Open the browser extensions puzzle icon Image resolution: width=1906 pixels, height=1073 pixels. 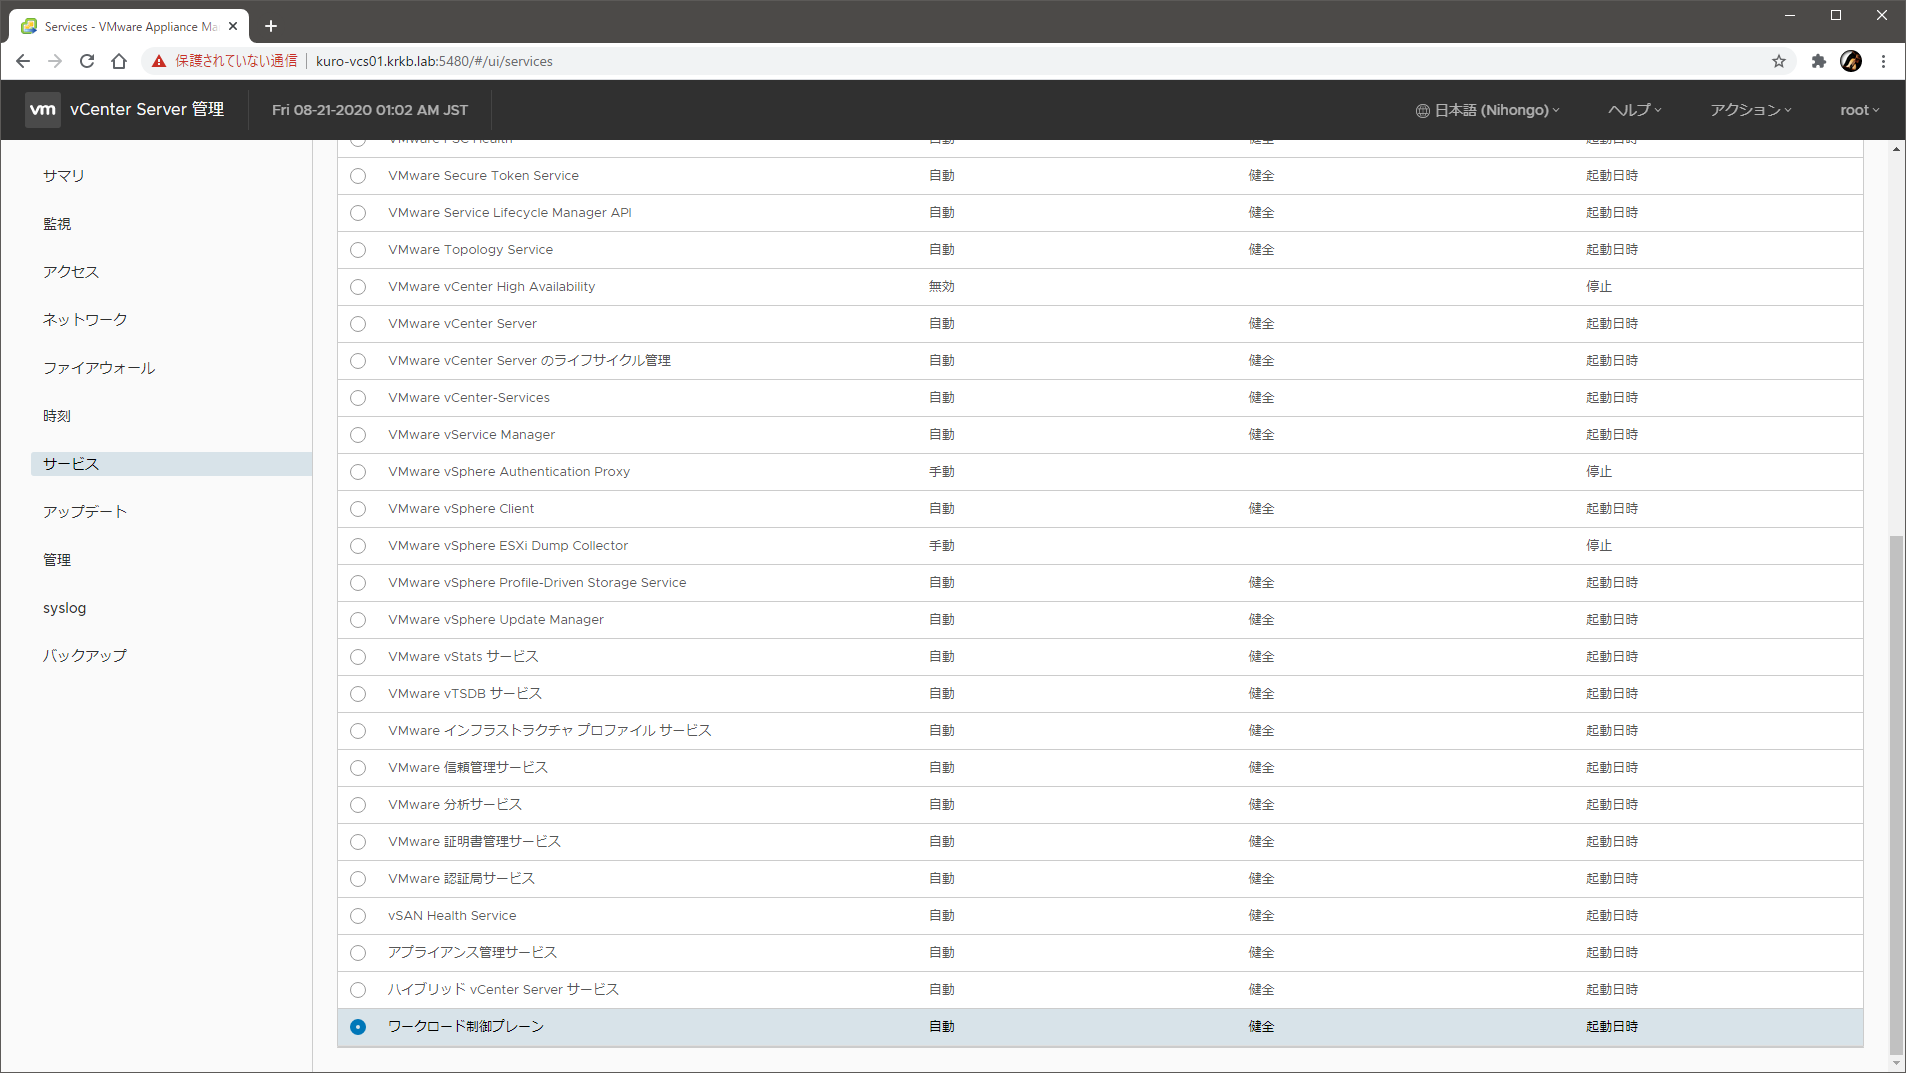pyautogui.click(x=1818, y=61)
